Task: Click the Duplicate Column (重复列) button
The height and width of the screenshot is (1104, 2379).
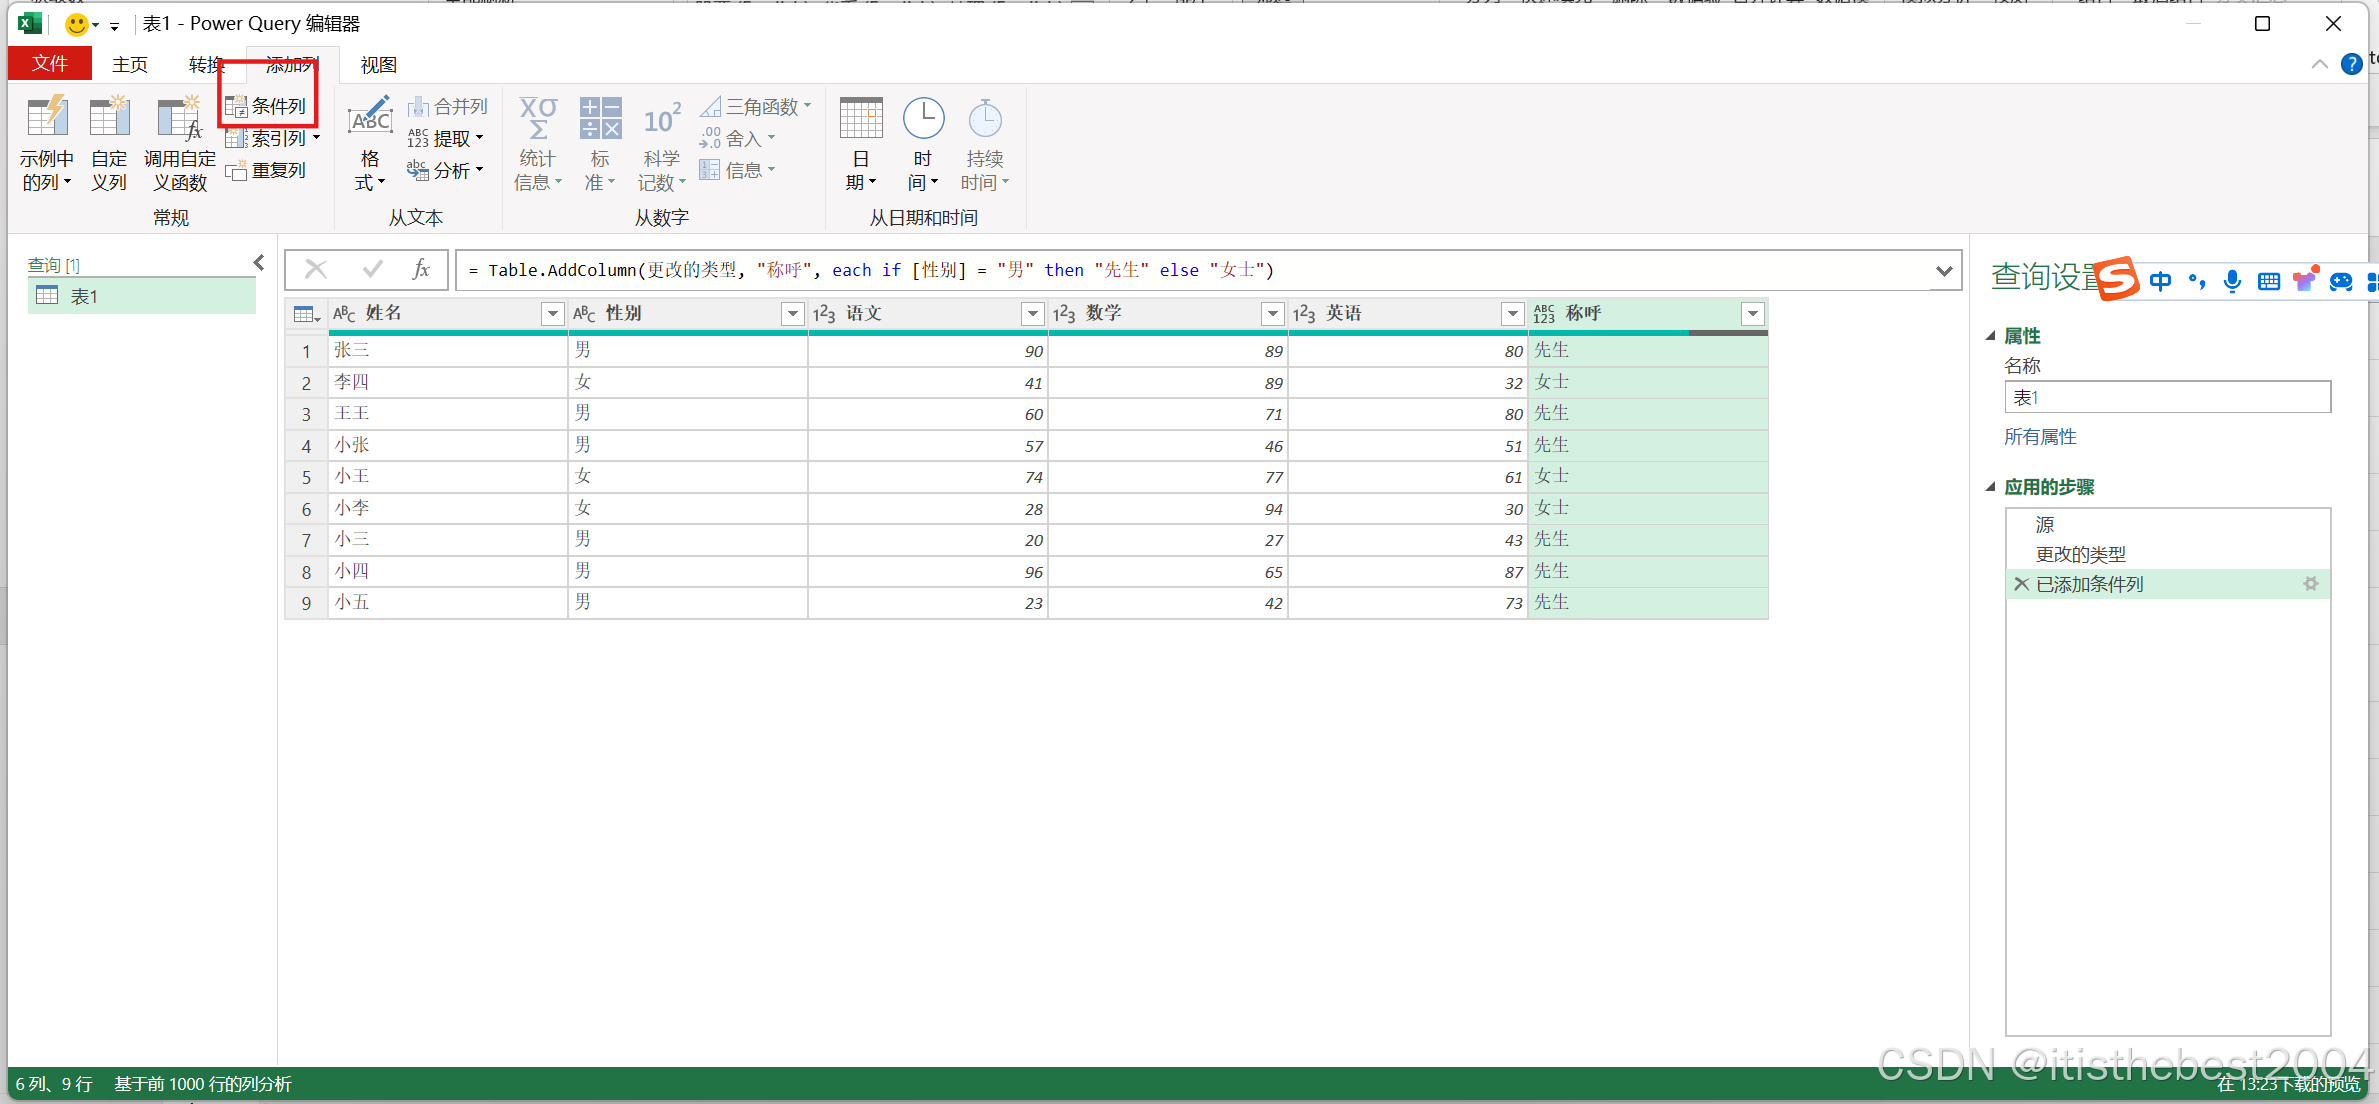Action: (267, 171)
